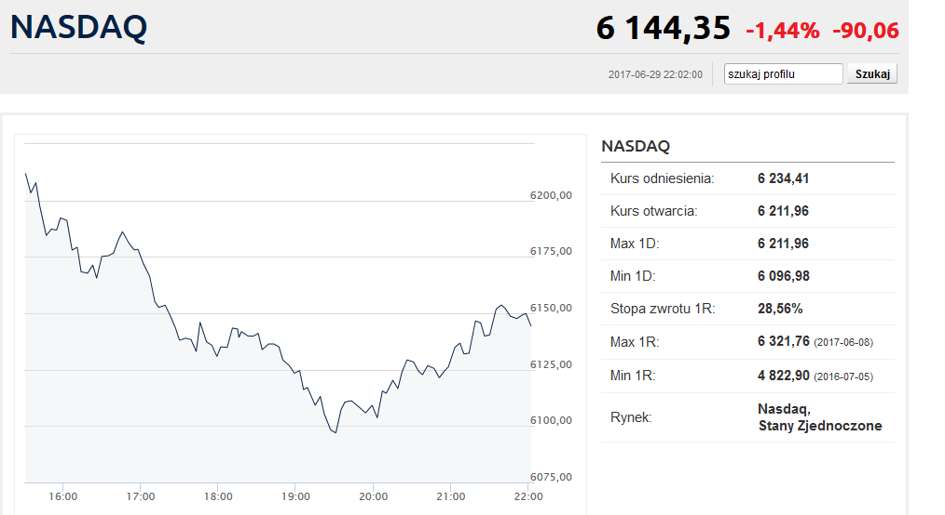
Task: Click the 6150,00 axis label
Action: [551, 308]
